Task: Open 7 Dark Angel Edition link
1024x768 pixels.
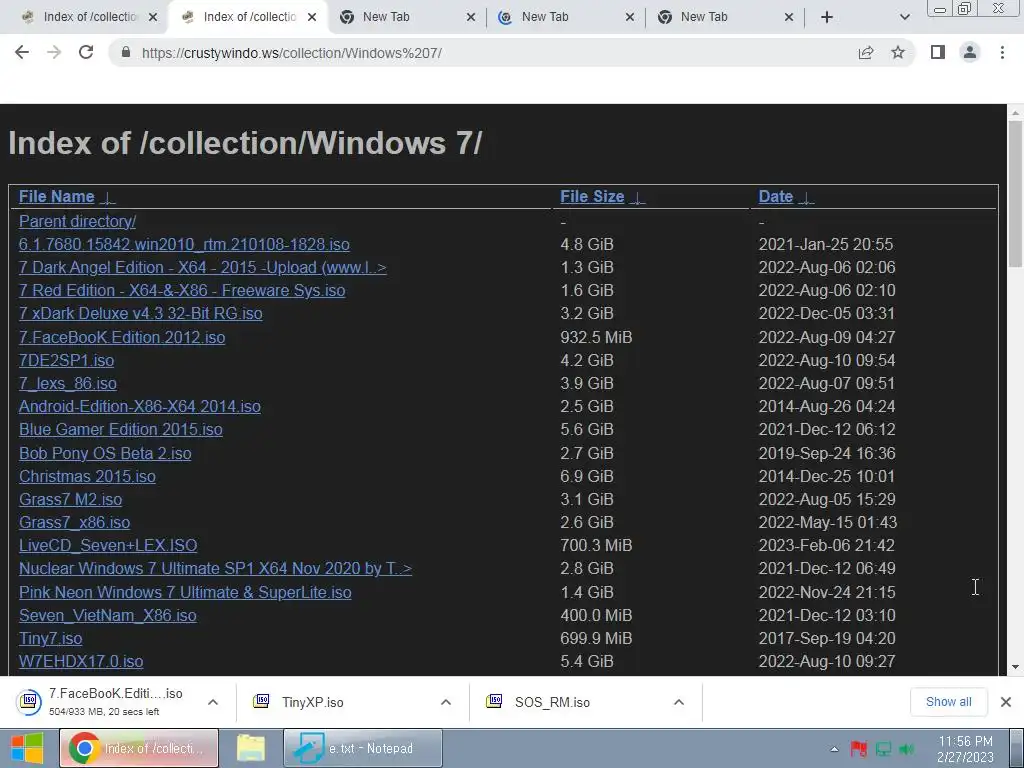Action: pos(202,268)
